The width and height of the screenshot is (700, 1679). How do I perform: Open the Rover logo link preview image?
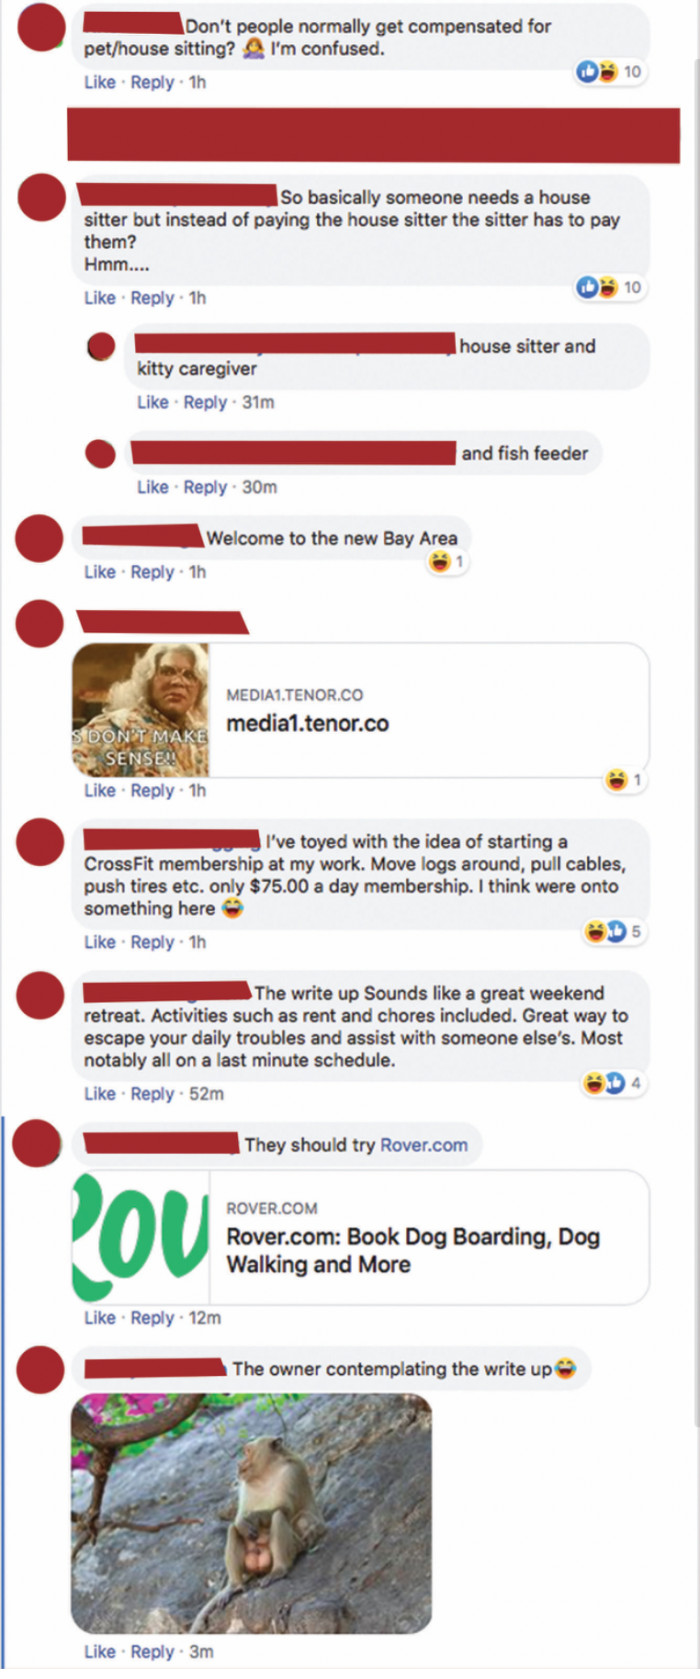(x=140, y=1237)
